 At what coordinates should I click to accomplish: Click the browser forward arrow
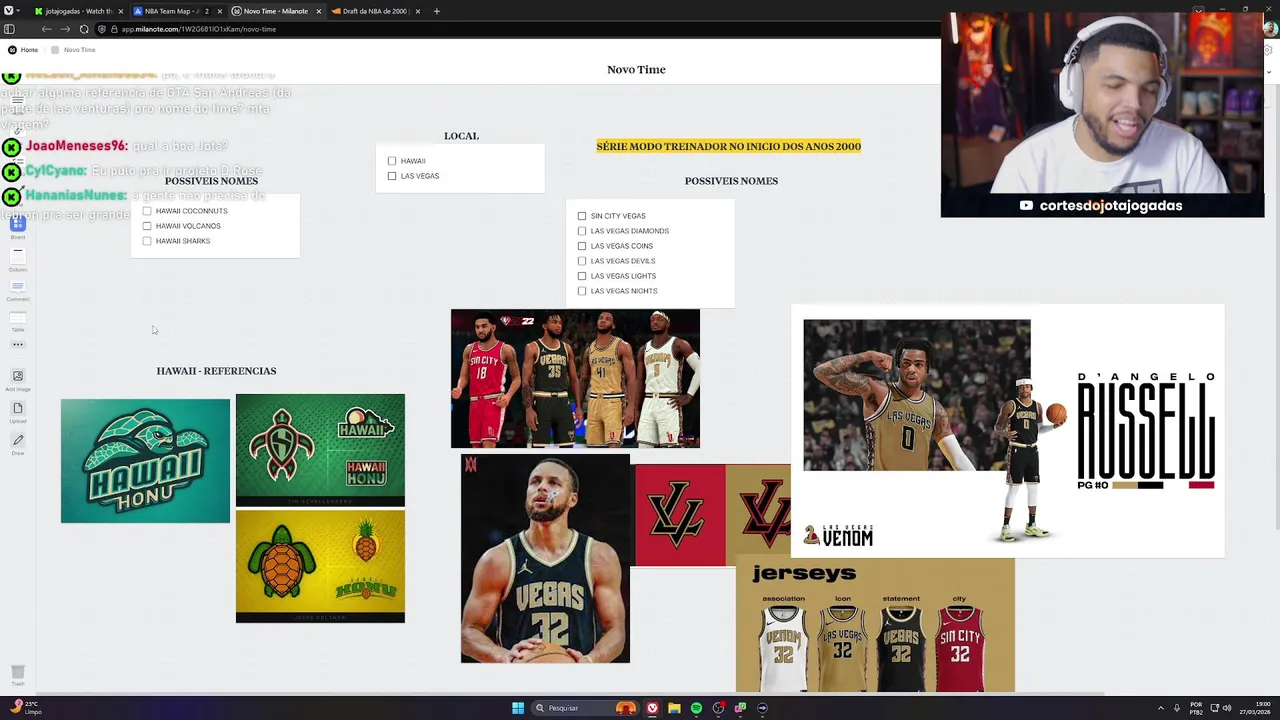pyautogui.click(x=64, y=29)
